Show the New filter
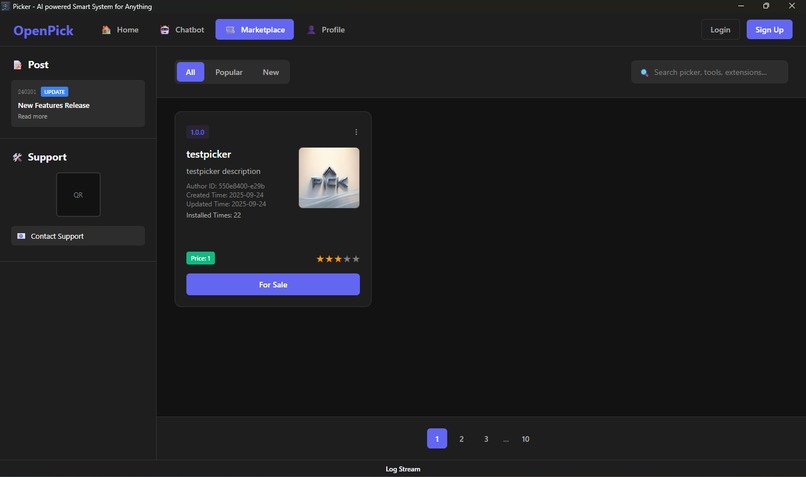 coord(271,72)
